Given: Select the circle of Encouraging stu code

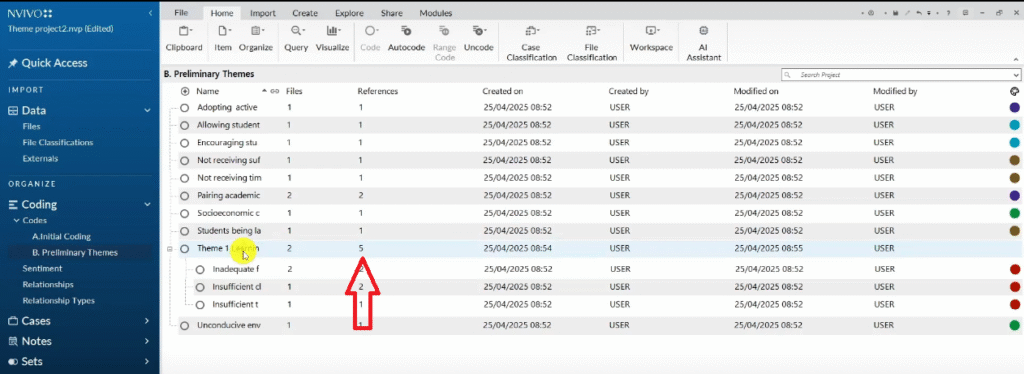Looking at the screenshot, I should pyautogui.click(x=185, y=143).
